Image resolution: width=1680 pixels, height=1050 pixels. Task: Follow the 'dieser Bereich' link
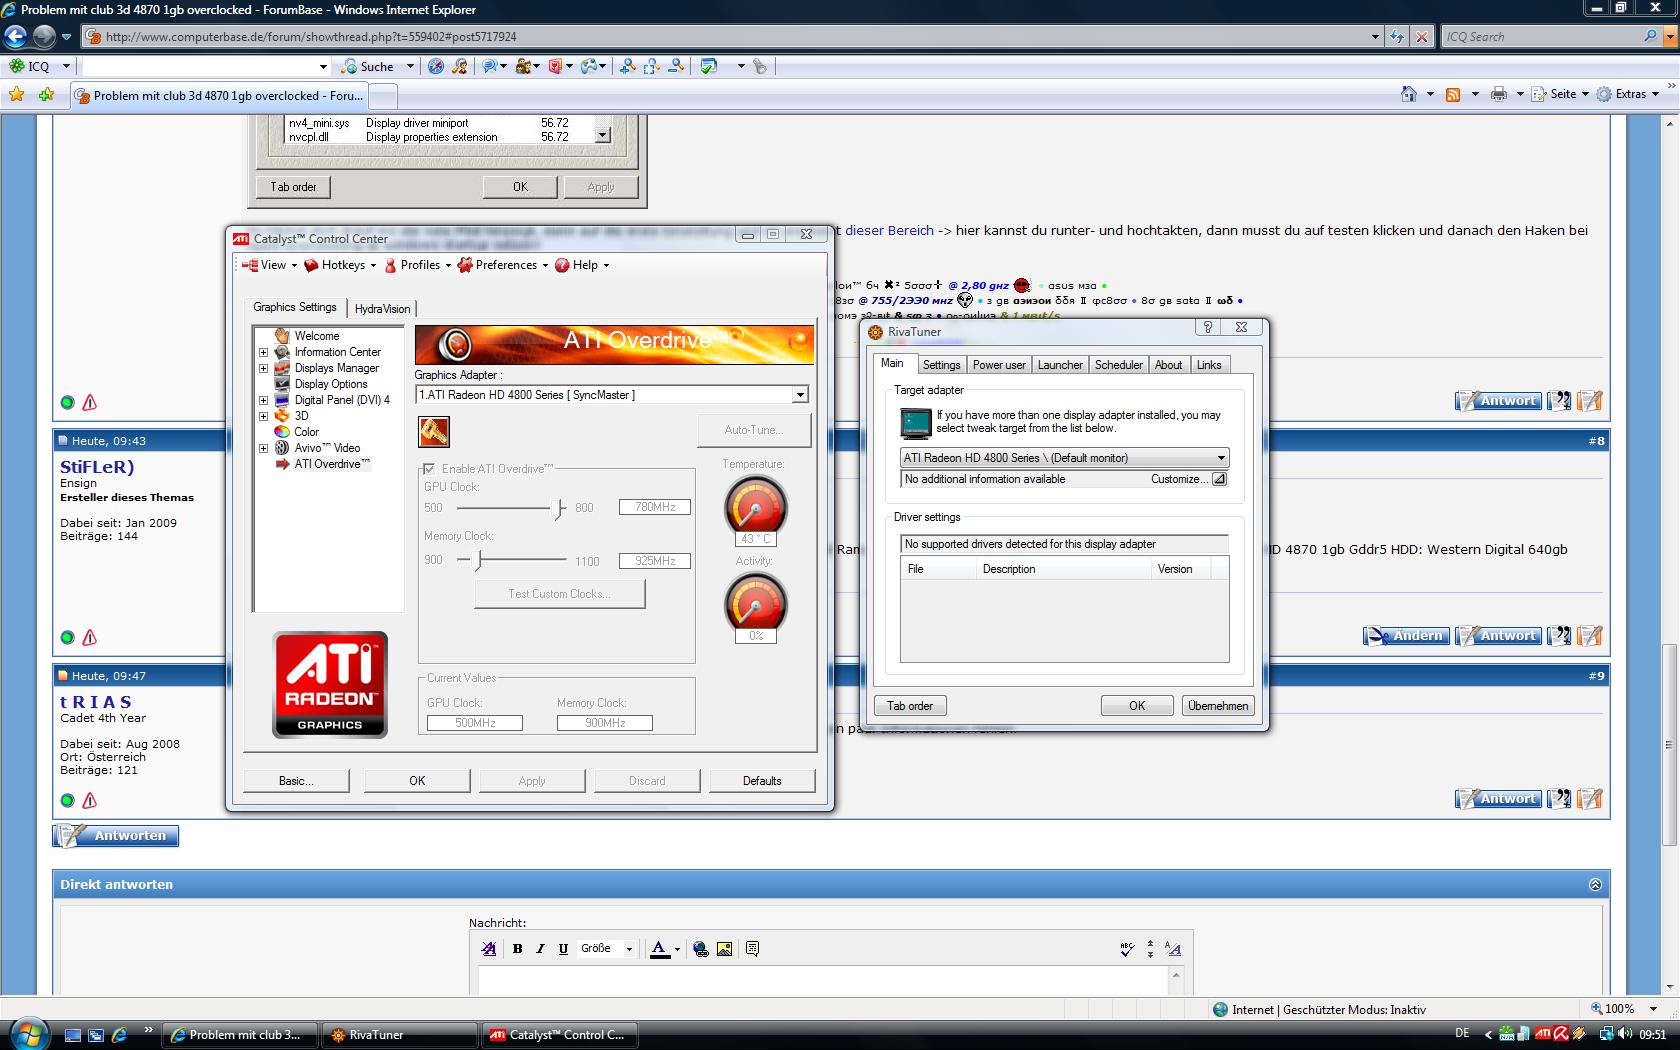click(890, 230)
